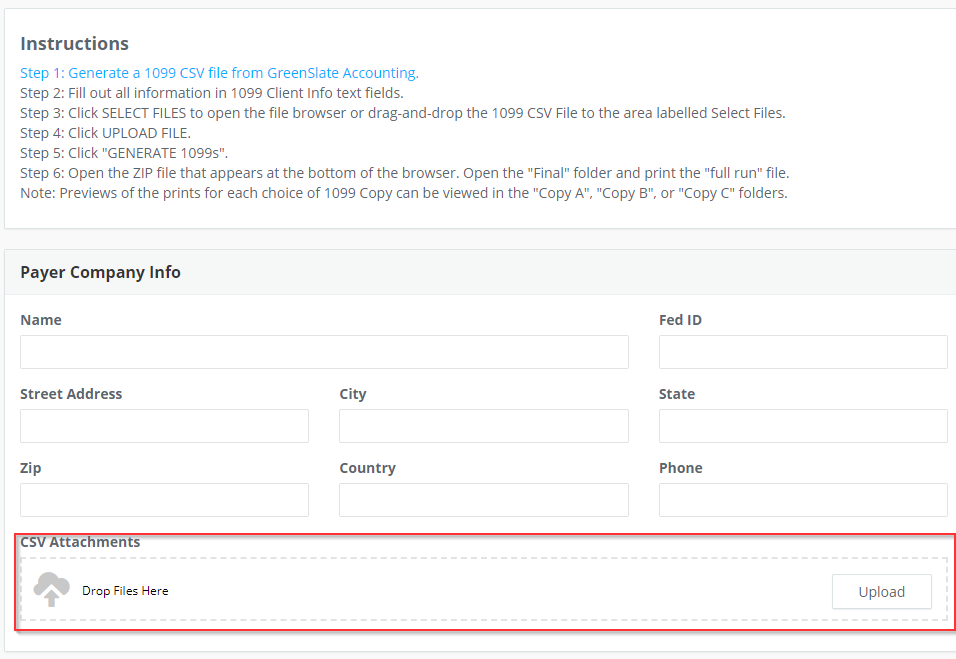
Task: Click the State input box
Action: pos(803,426)
